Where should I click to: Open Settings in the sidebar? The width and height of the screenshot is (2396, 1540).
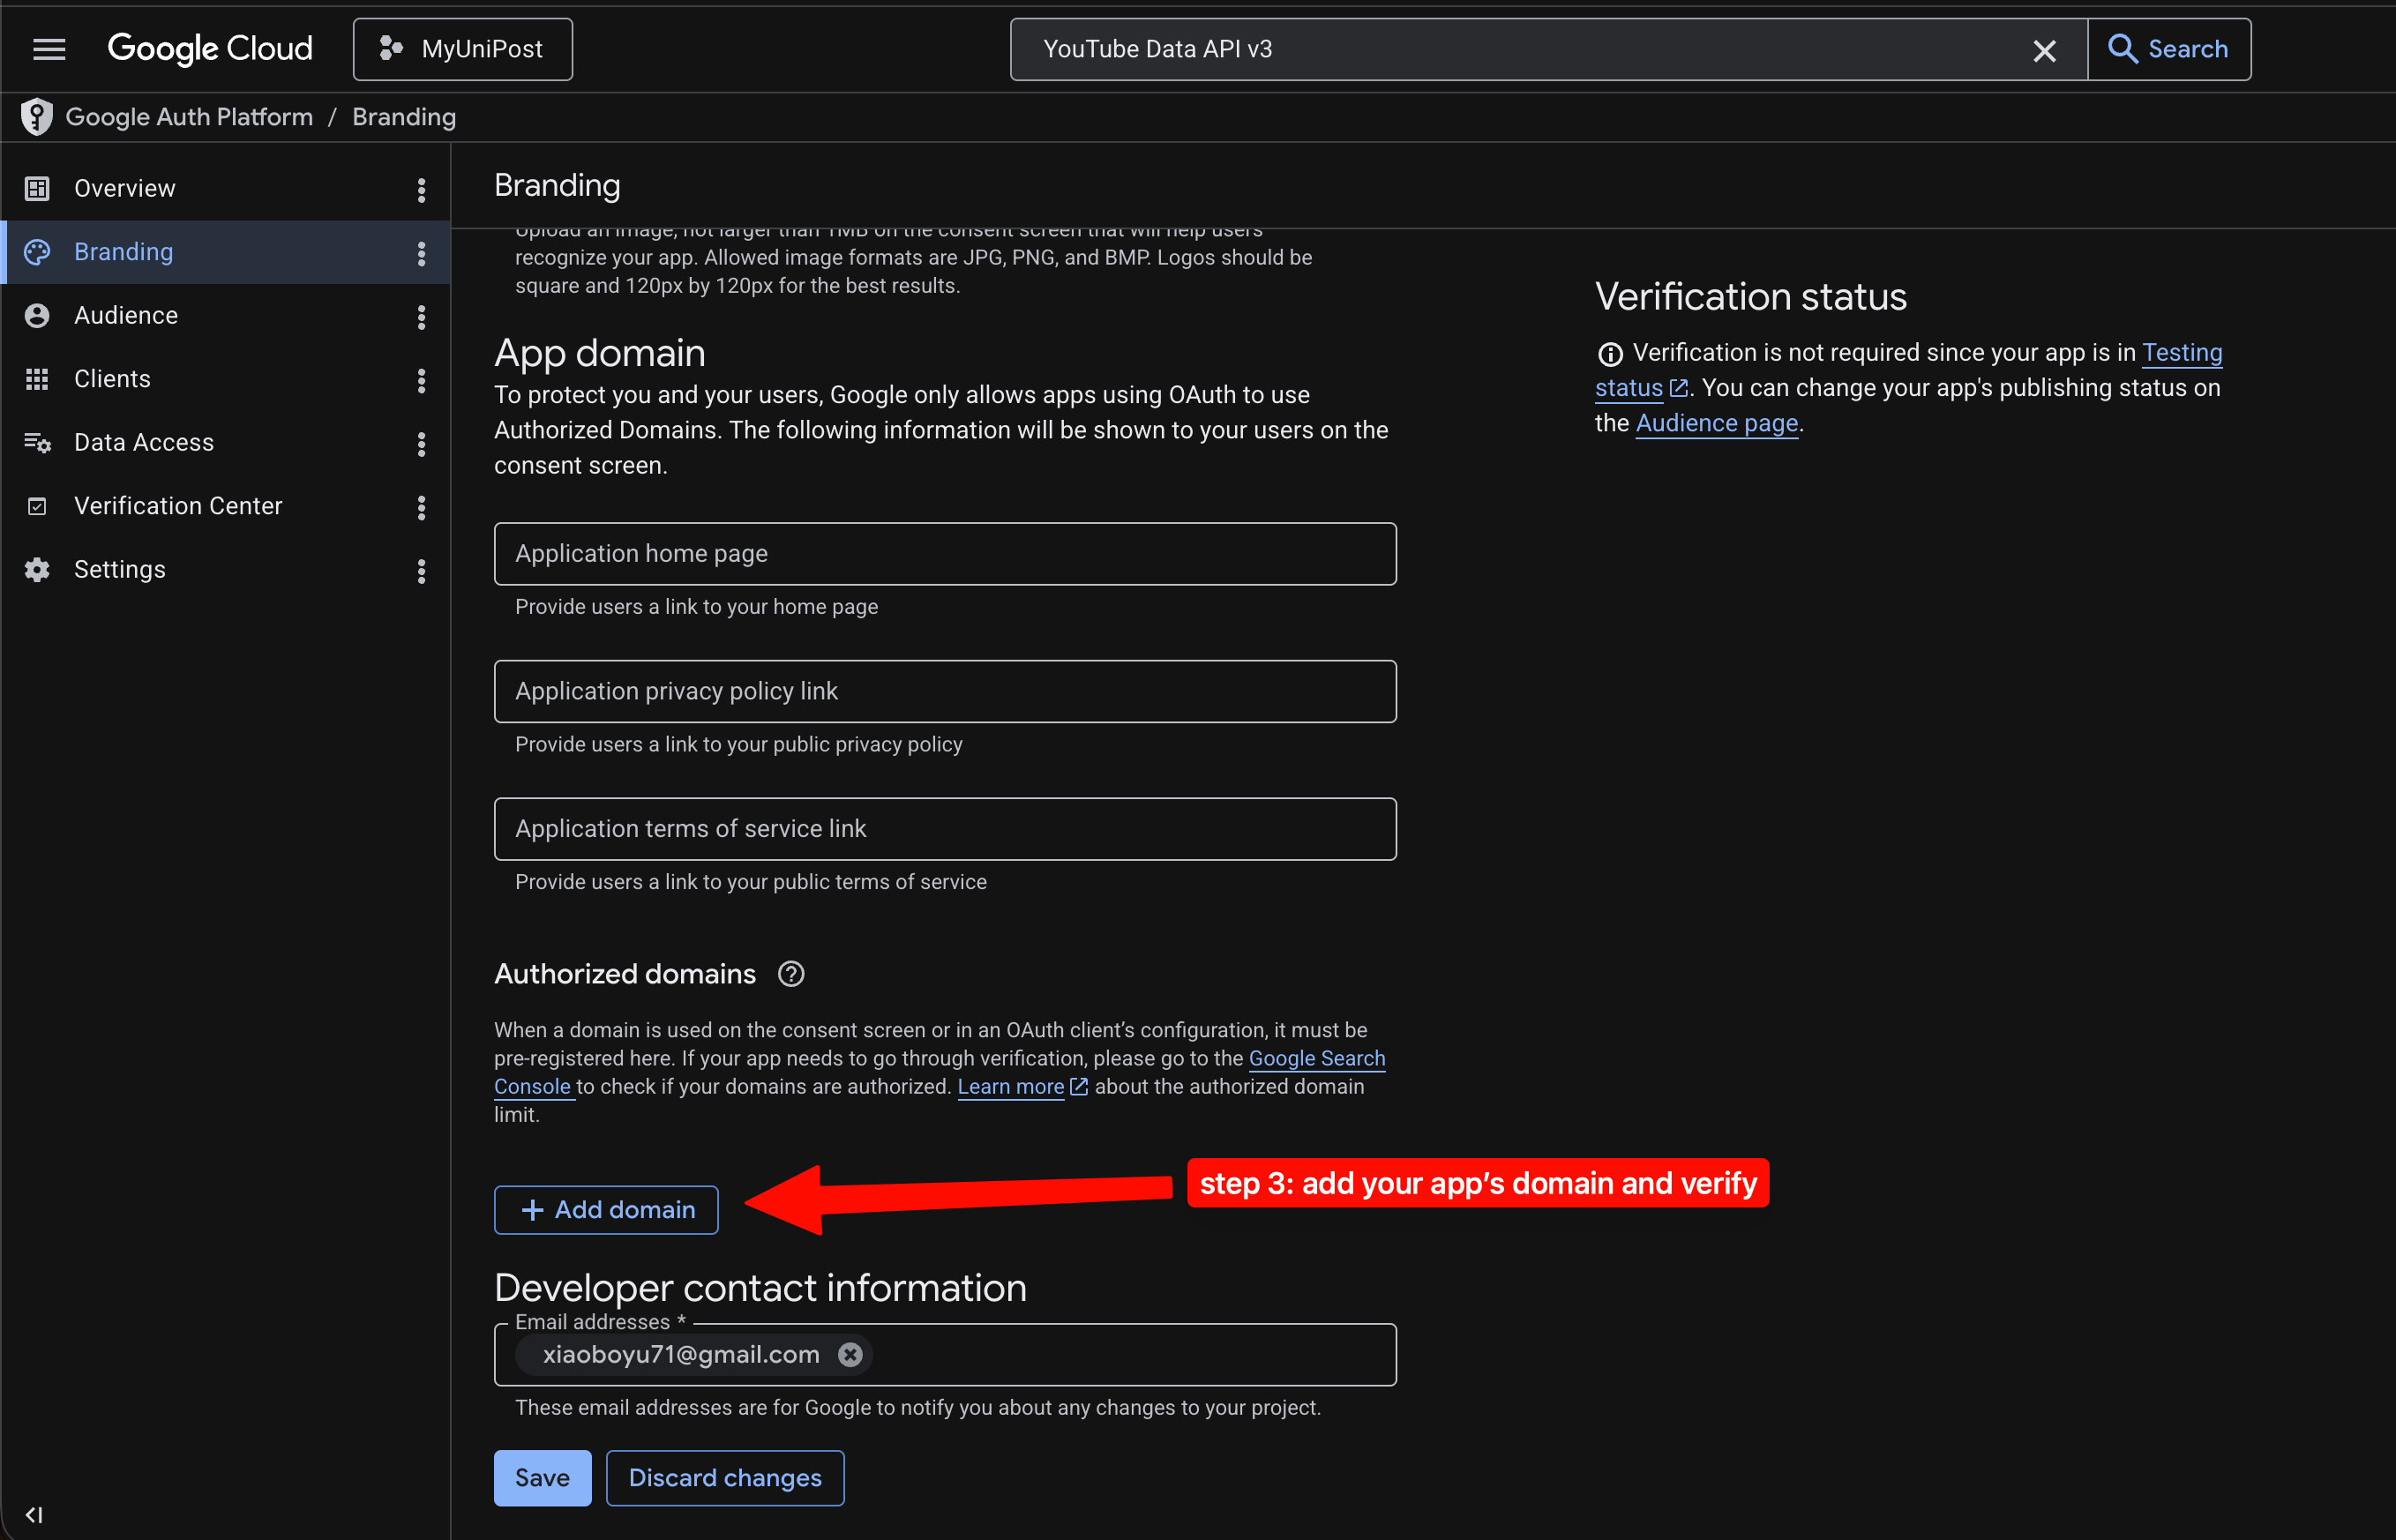[226, 569]
